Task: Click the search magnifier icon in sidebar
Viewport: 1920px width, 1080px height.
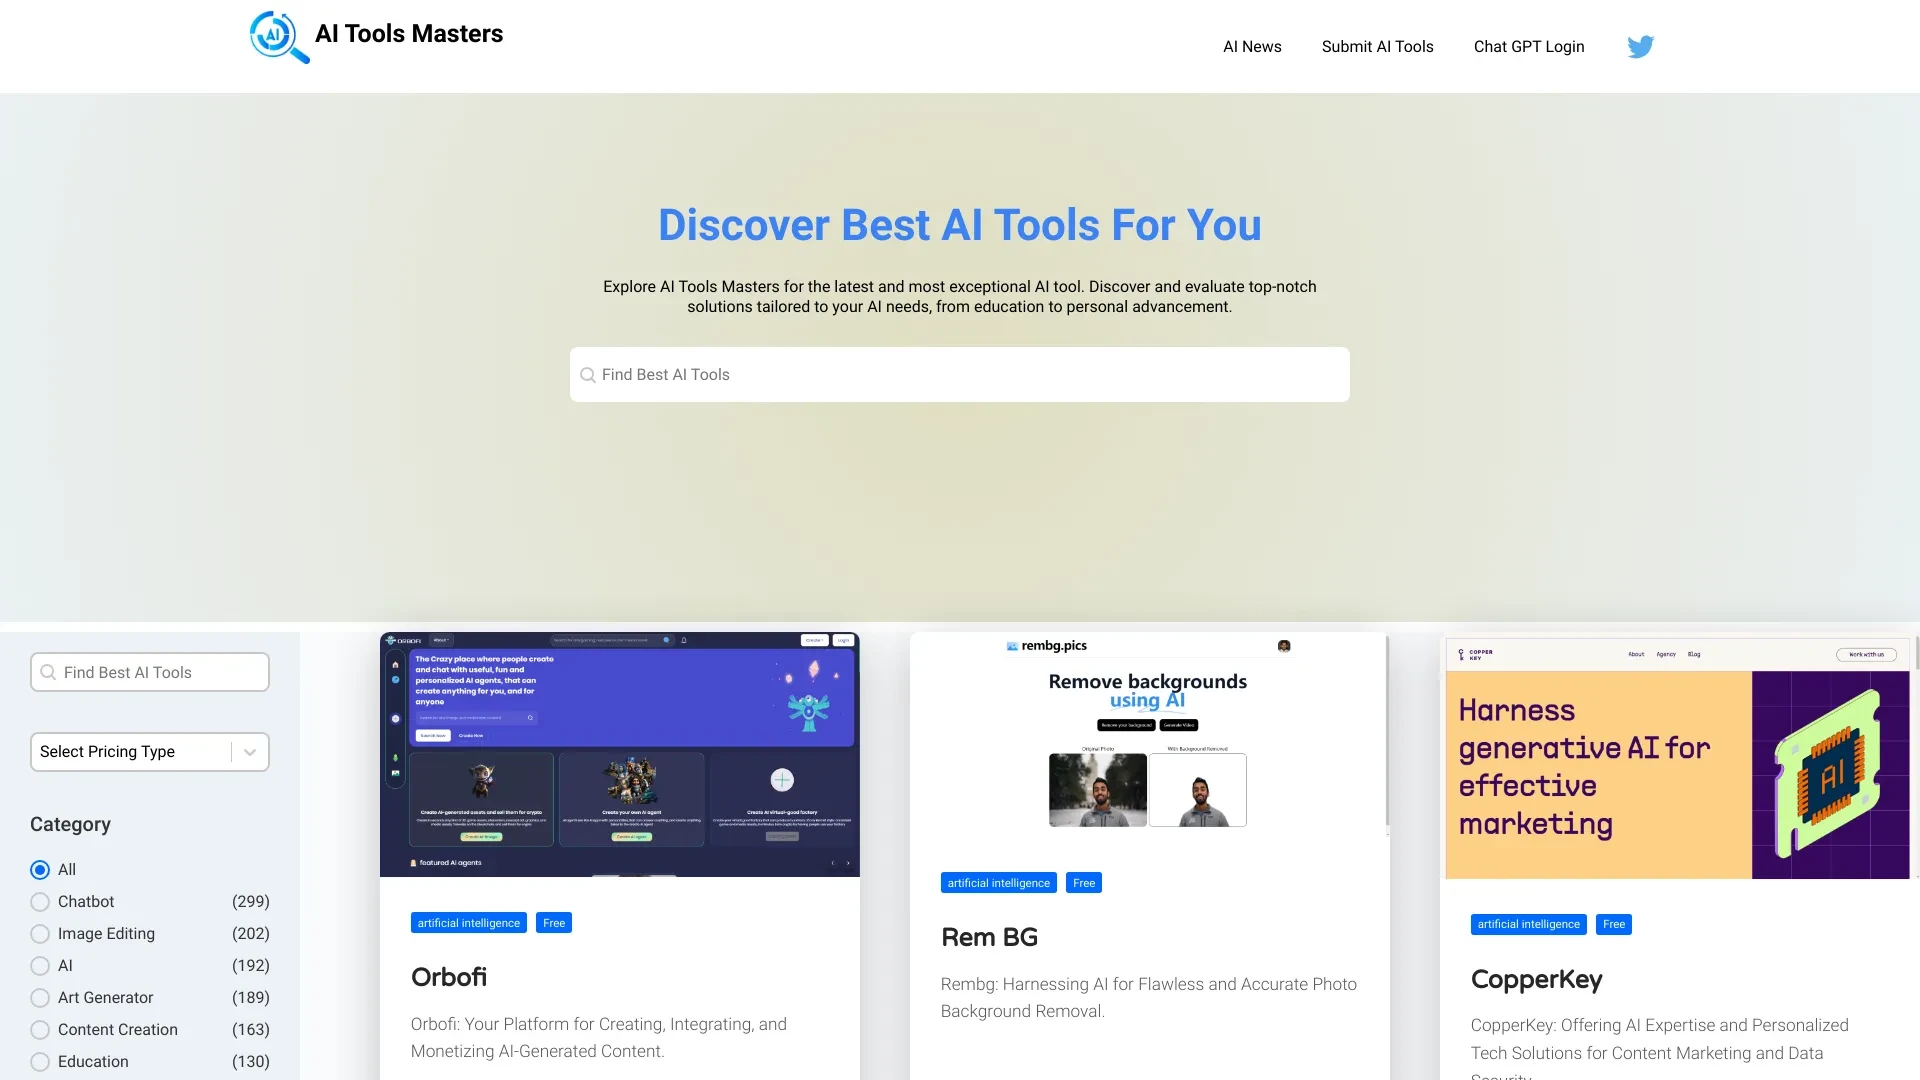Action: tap(49, 671)
